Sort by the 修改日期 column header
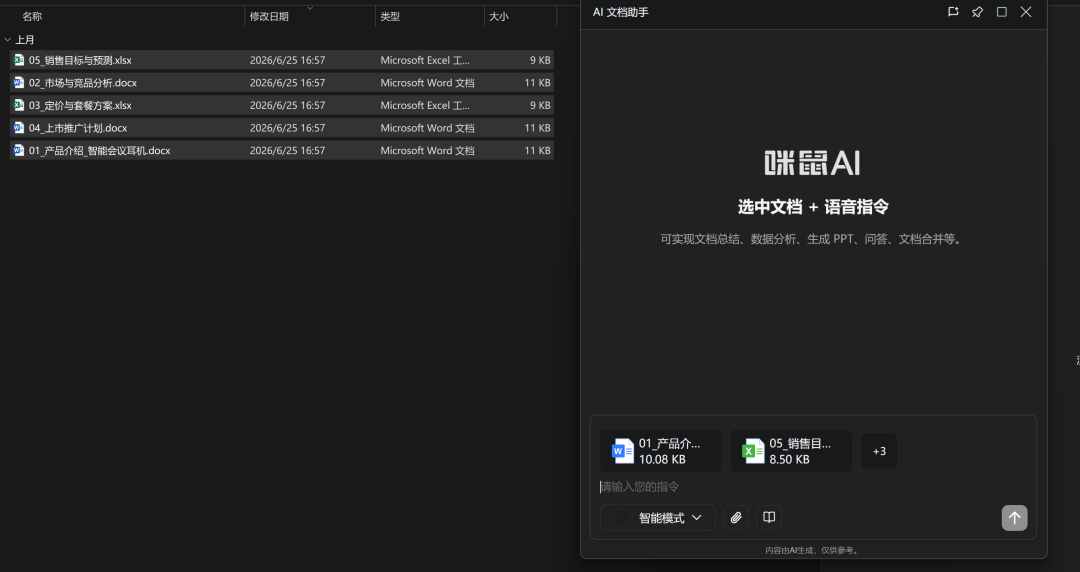Viewport: 1080px width, 572px height. 269,17
